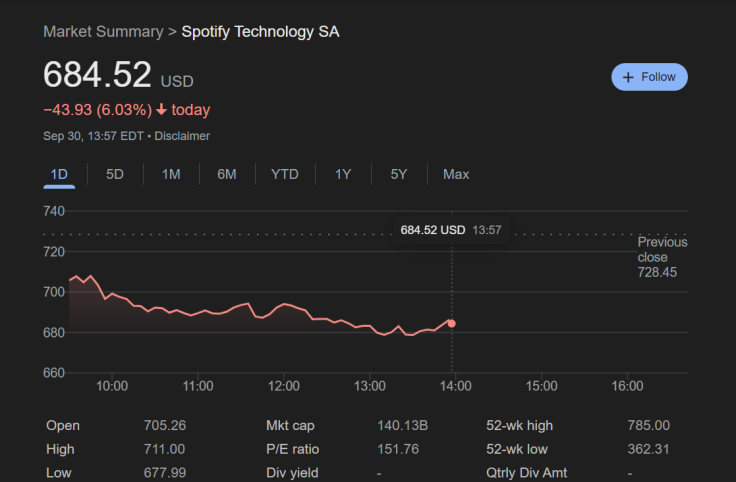Switch to the 5Y chart tab

click(399, 174)
